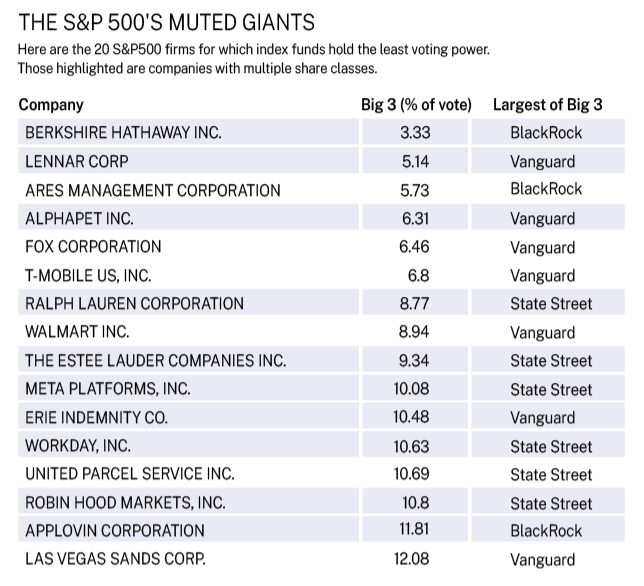
Task: Select Fox Corporation in the table
Action: (93, 247)
